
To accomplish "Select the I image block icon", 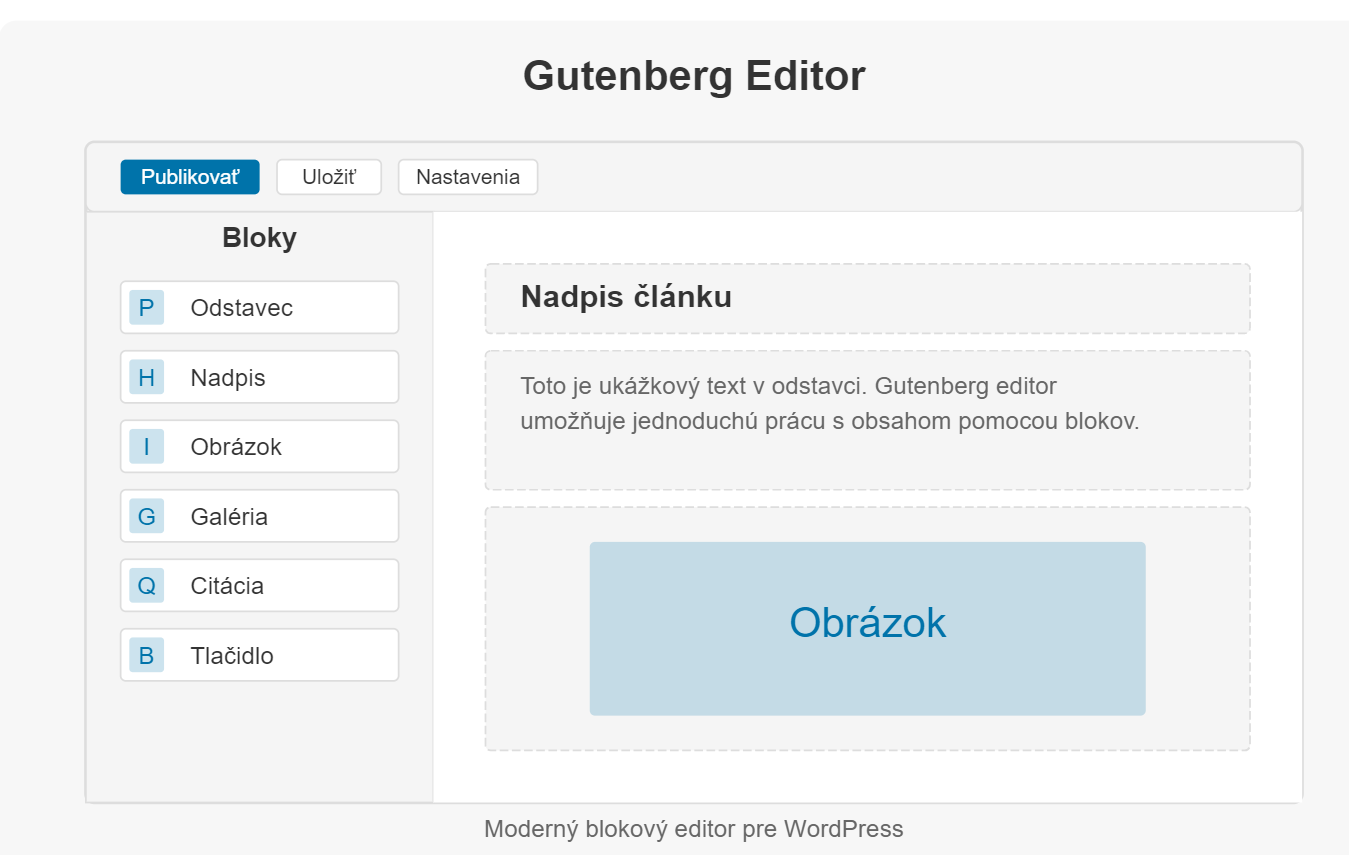I will point(146,446).
